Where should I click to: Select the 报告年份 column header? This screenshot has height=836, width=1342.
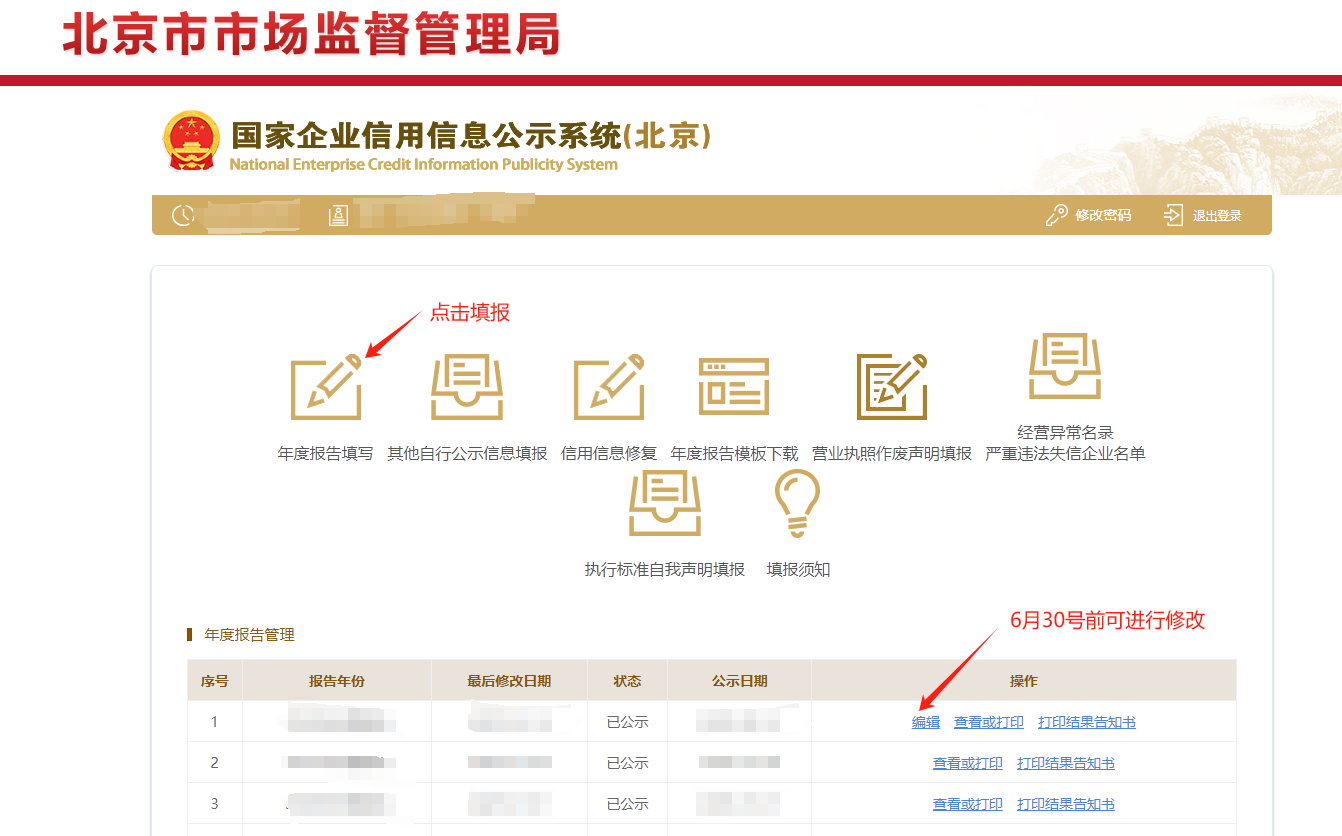(x=338, y=680)
